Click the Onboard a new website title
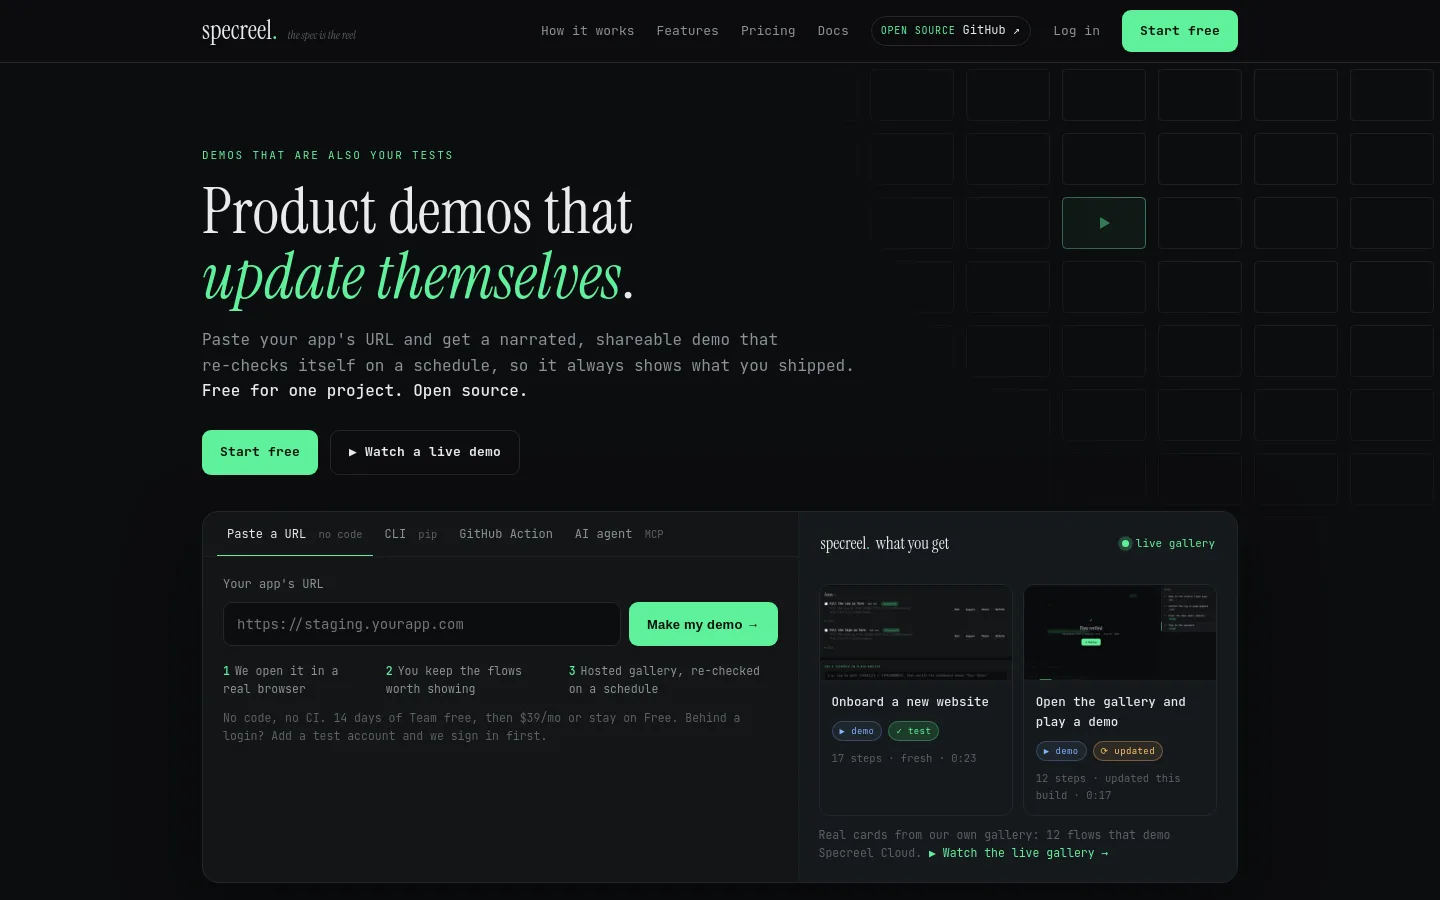 click(910, 702)
